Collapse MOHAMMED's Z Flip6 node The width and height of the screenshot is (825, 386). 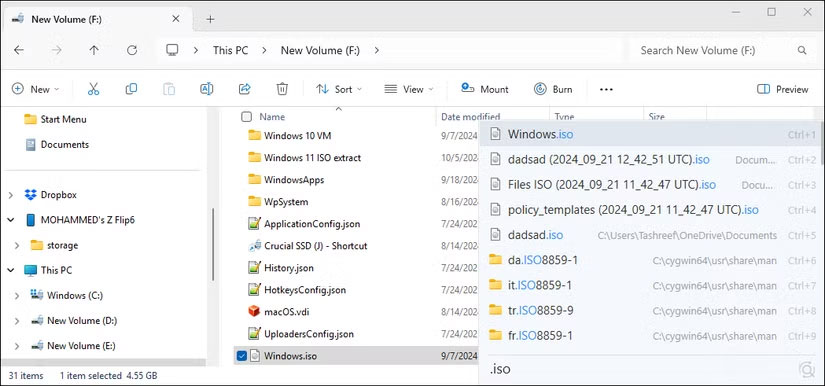tap(11, 220)
